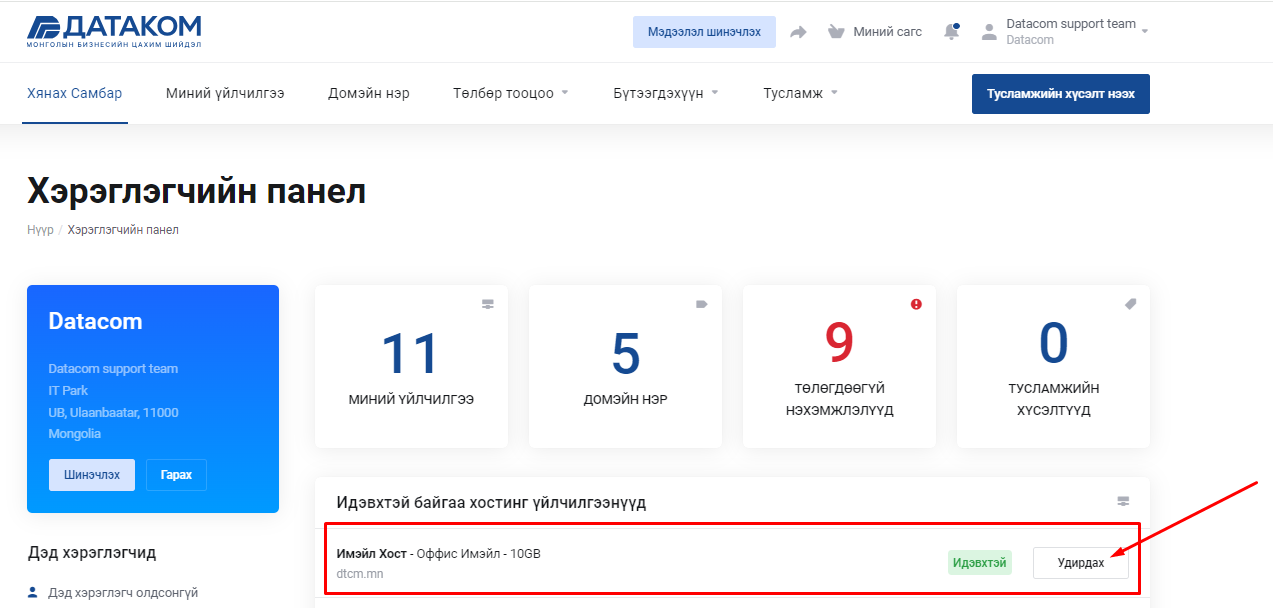
Task: Expand the Тусламж menu
Action: tap(800, 93)
